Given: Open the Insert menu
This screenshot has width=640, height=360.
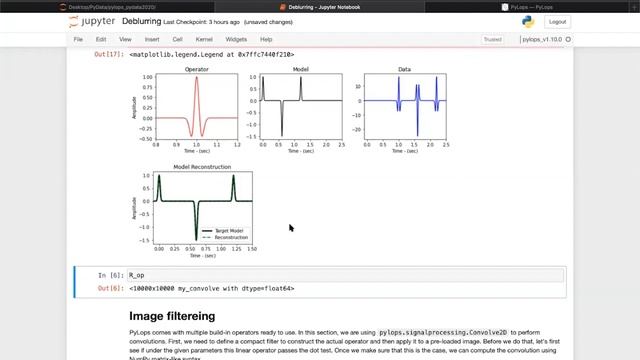Looking at the screenshot, I should (x=152, y=40).
